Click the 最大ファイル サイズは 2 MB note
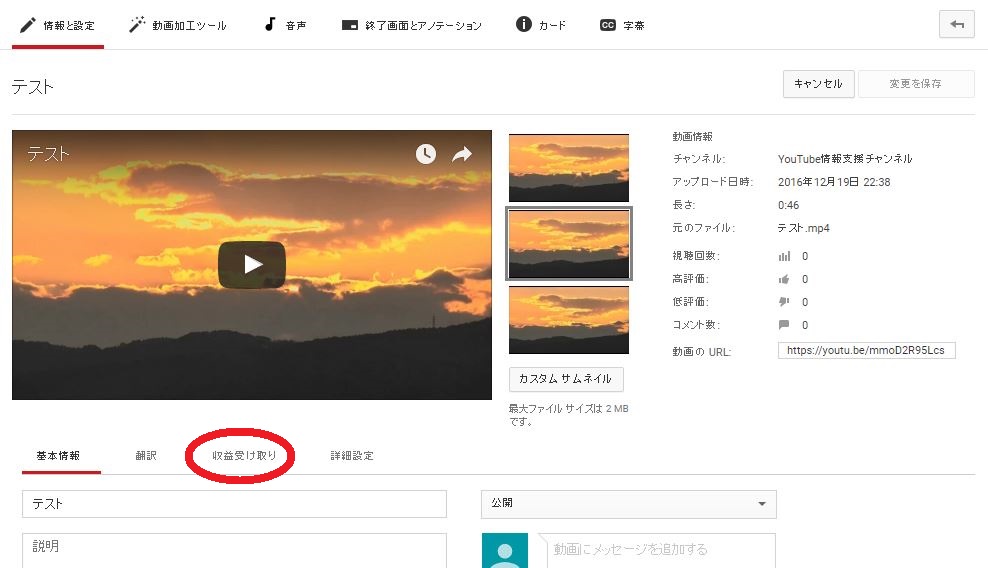The width and height of the screenshot is (988, 568). [568, 415]
